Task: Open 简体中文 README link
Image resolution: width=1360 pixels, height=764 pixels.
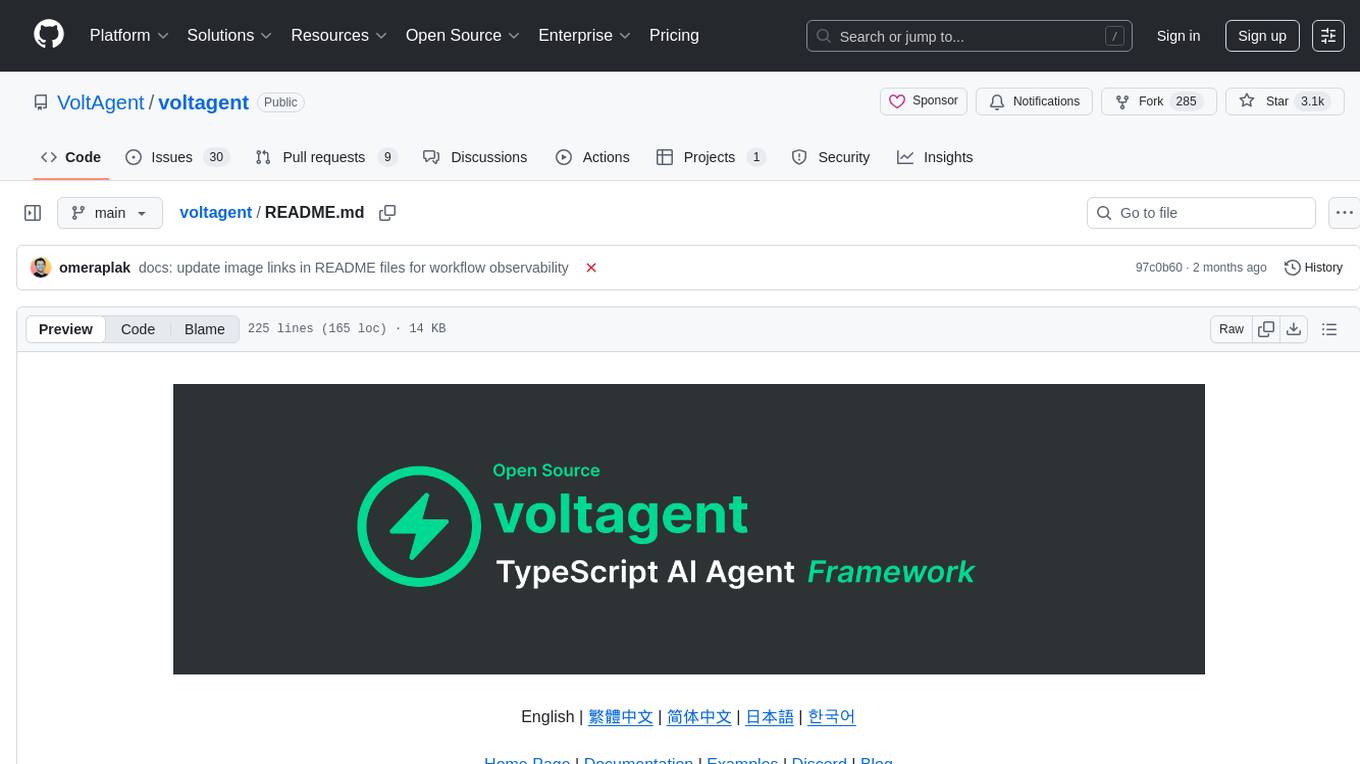Action: [x=699, y=716]
